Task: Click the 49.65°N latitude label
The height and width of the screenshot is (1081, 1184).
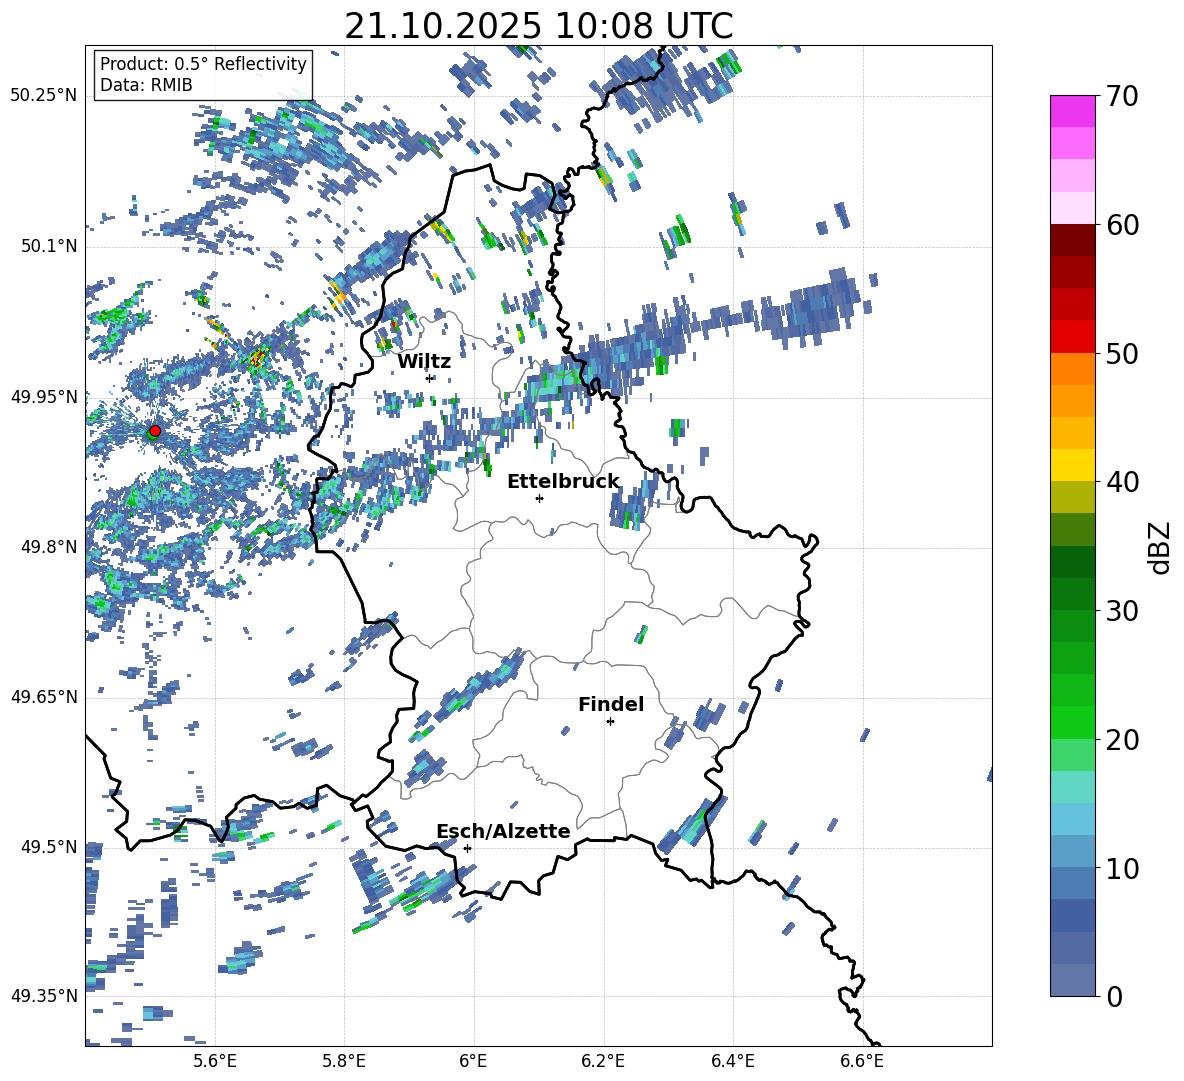Action: pyautogui.click(x=44, y=697)
